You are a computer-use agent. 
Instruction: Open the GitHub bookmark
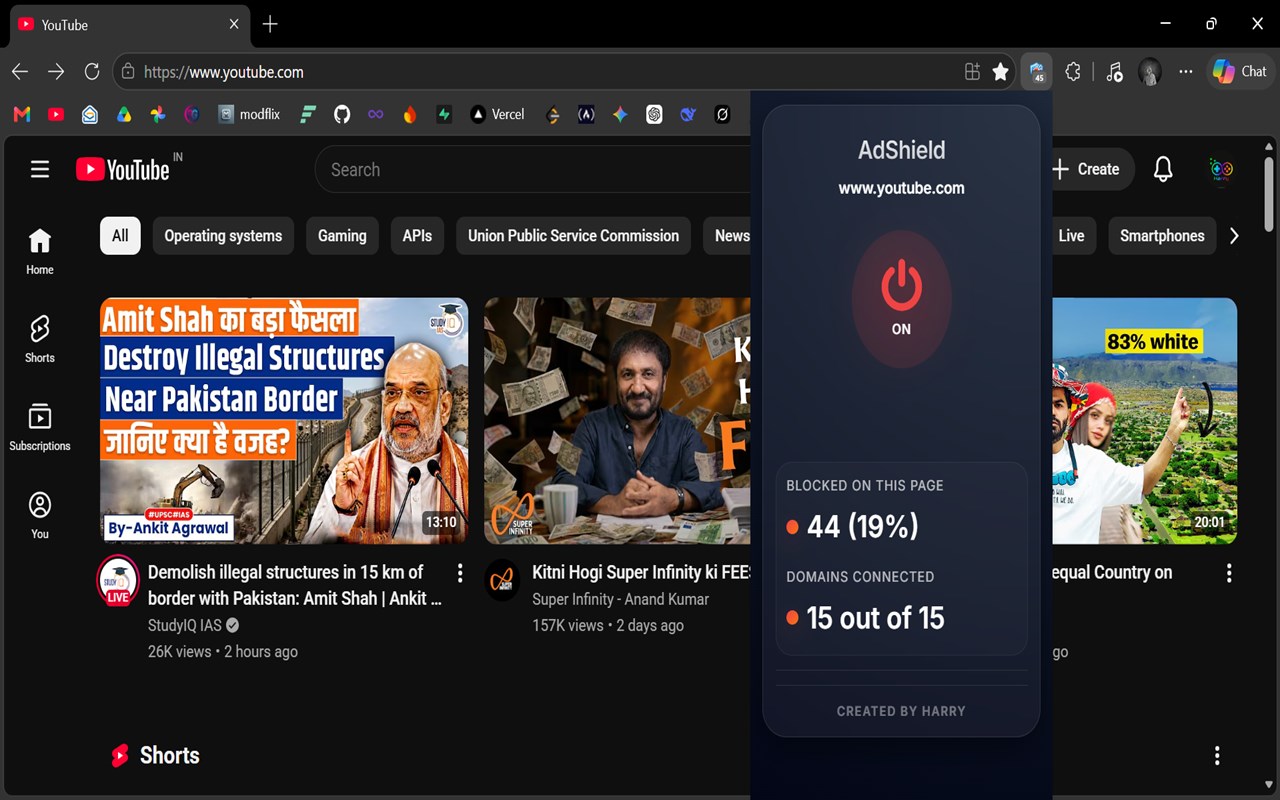342,115
